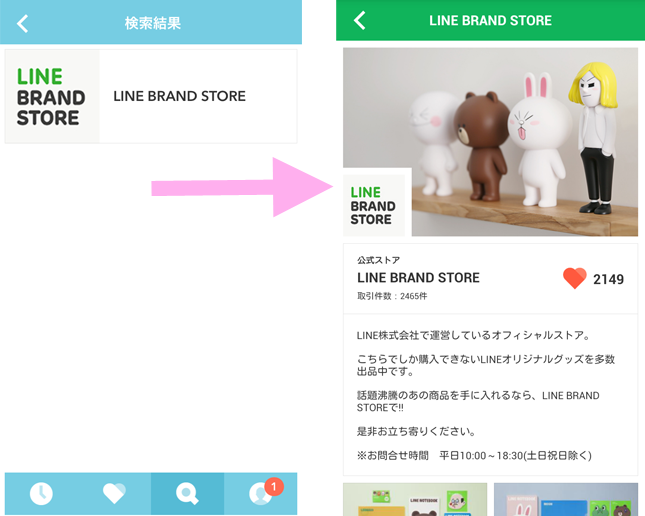Open the blue product thumbnail
This screenshot has height=516, width=645.
click(x=566, y=499)
